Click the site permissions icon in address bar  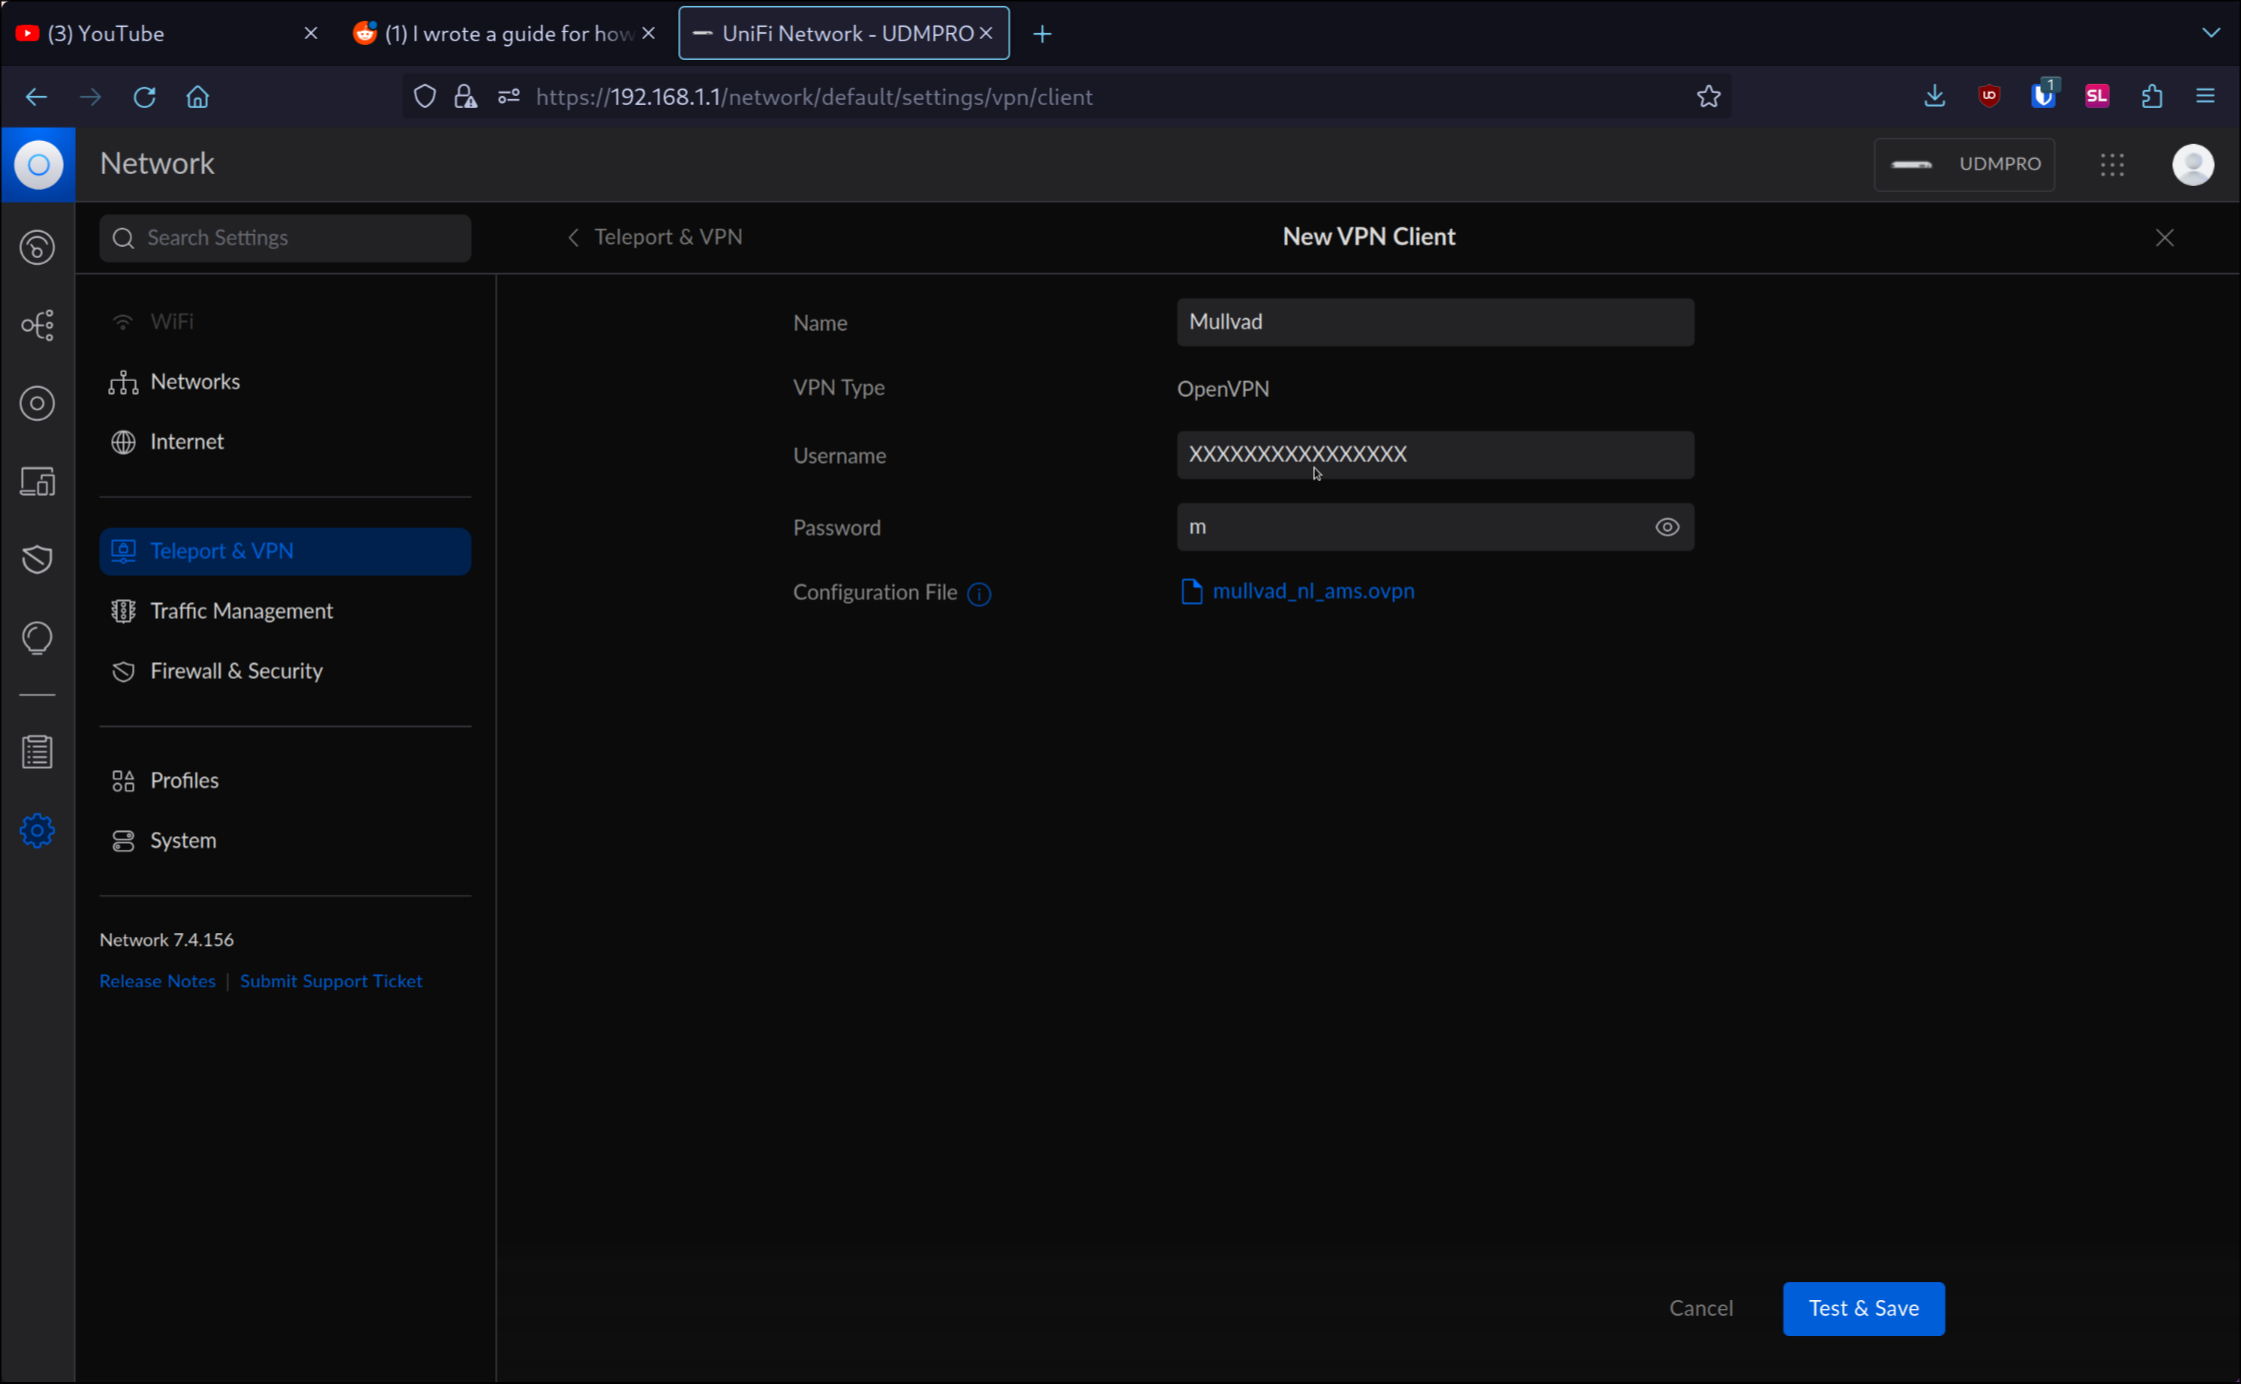pyautogui.click(x=508, y=97)
